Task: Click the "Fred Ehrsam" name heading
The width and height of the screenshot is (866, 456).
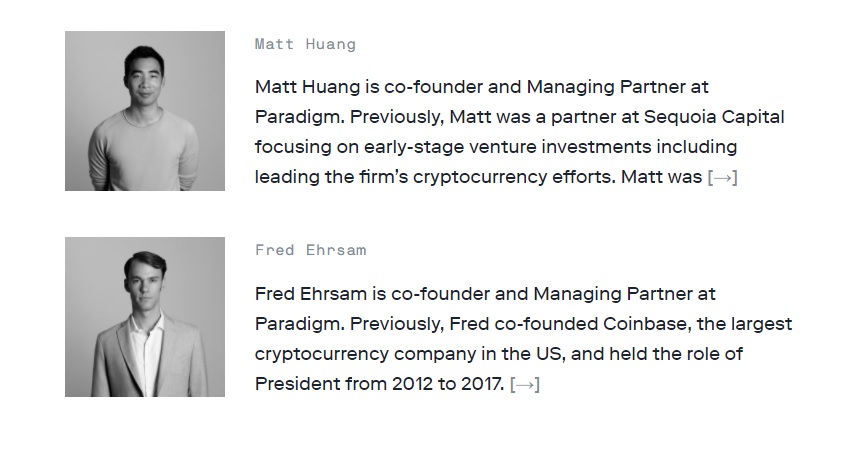Action: [311, 250]
